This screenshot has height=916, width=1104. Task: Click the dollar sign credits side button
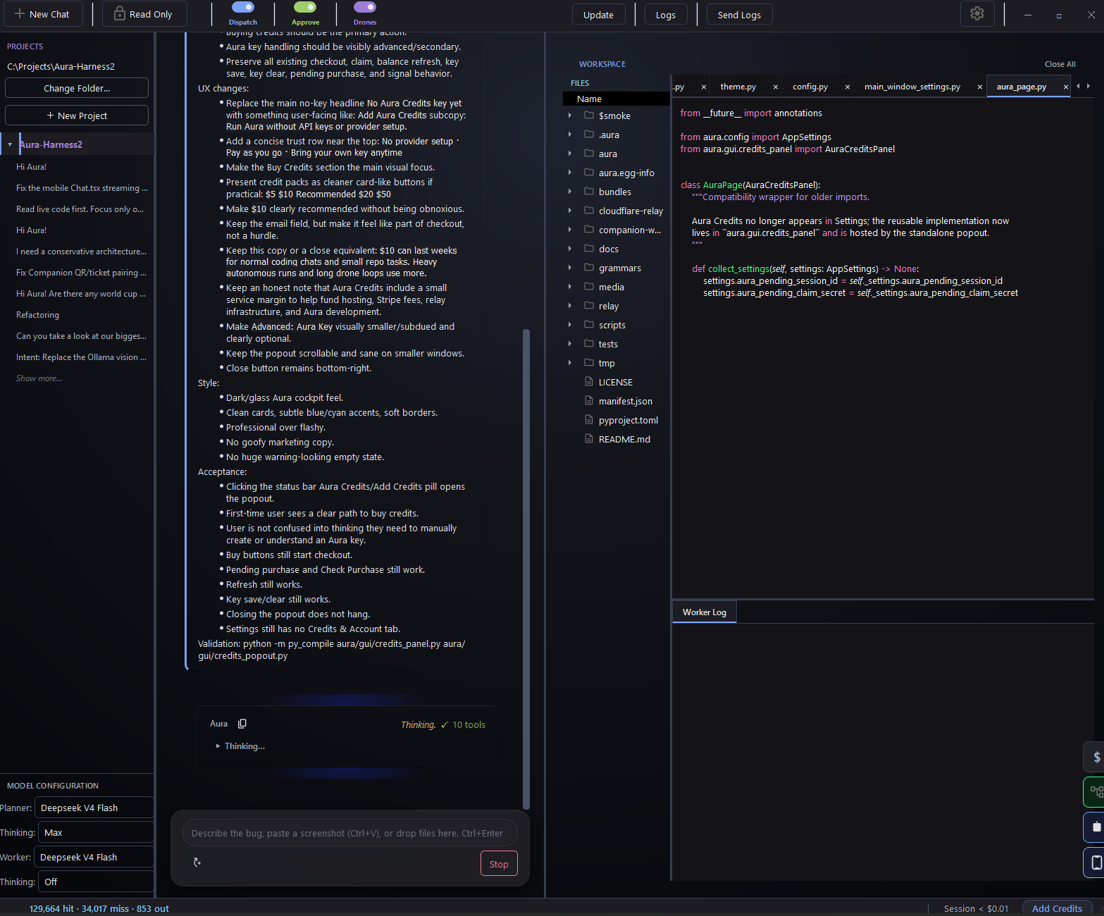(1096, 757)
